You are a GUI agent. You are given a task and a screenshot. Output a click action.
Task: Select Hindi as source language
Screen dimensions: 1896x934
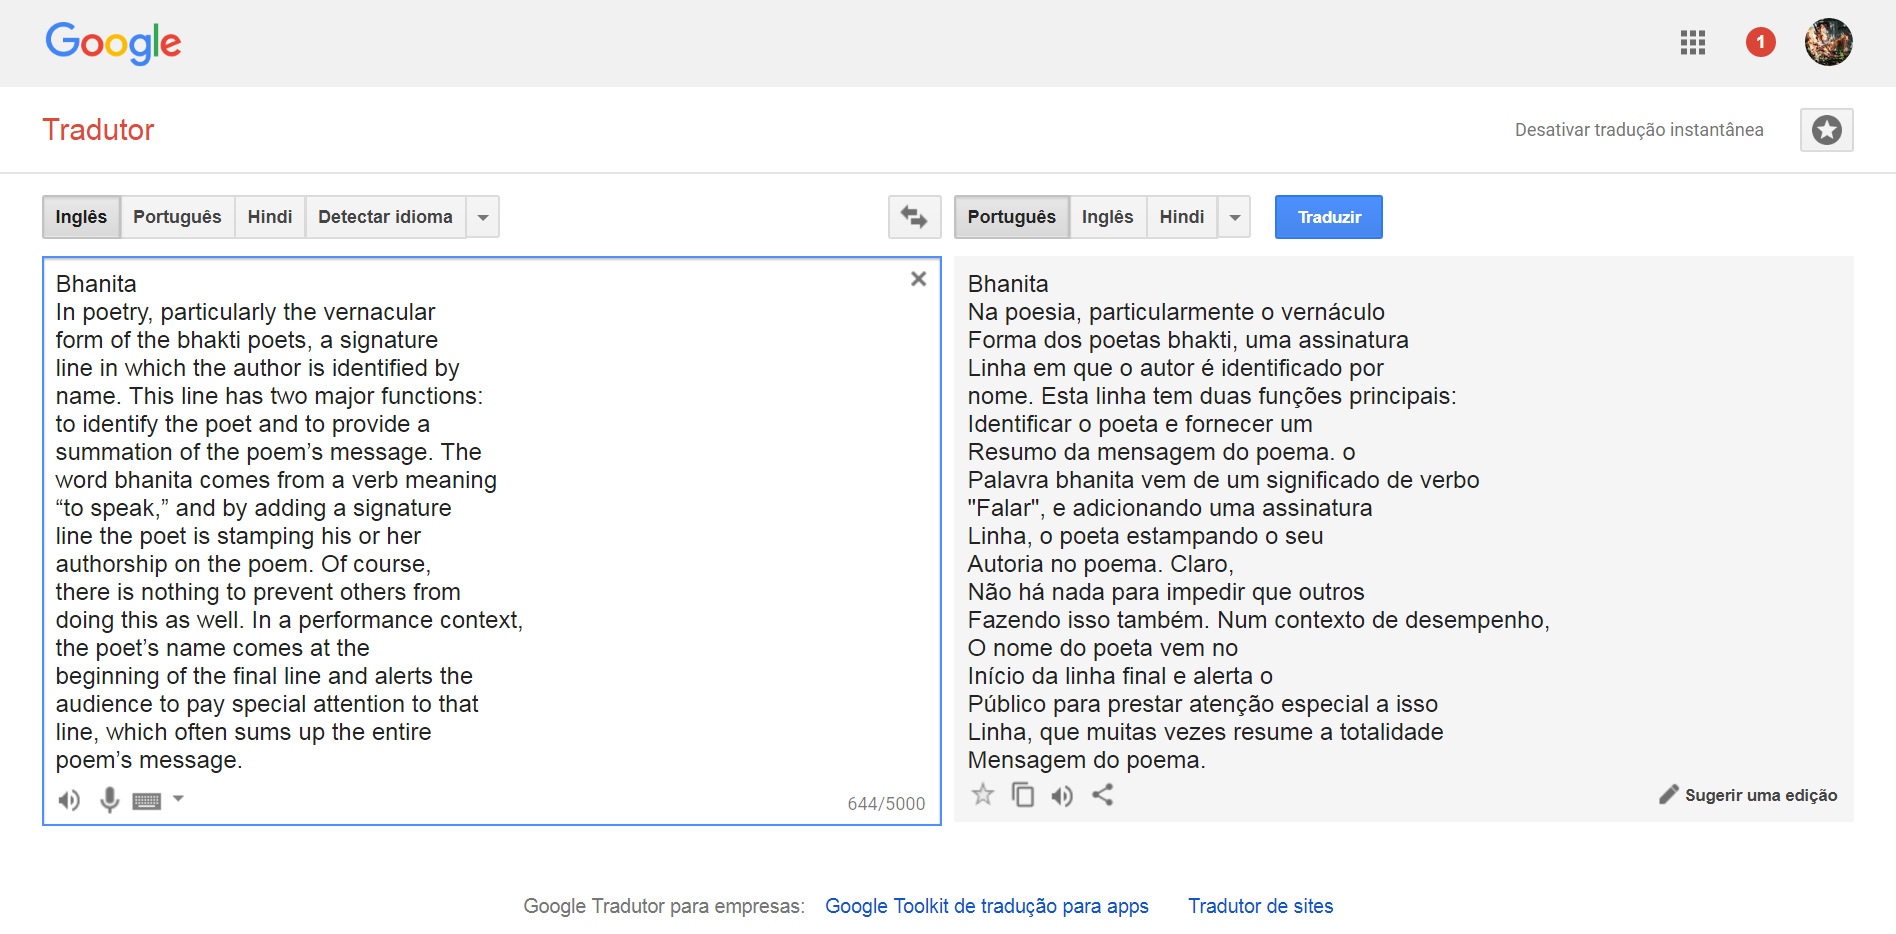tap(270, 217)
